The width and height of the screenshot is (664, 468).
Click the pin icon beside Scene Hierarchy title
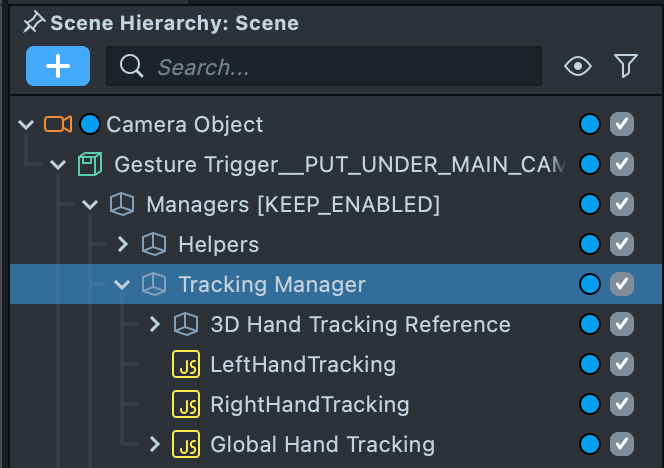point(34,21)
